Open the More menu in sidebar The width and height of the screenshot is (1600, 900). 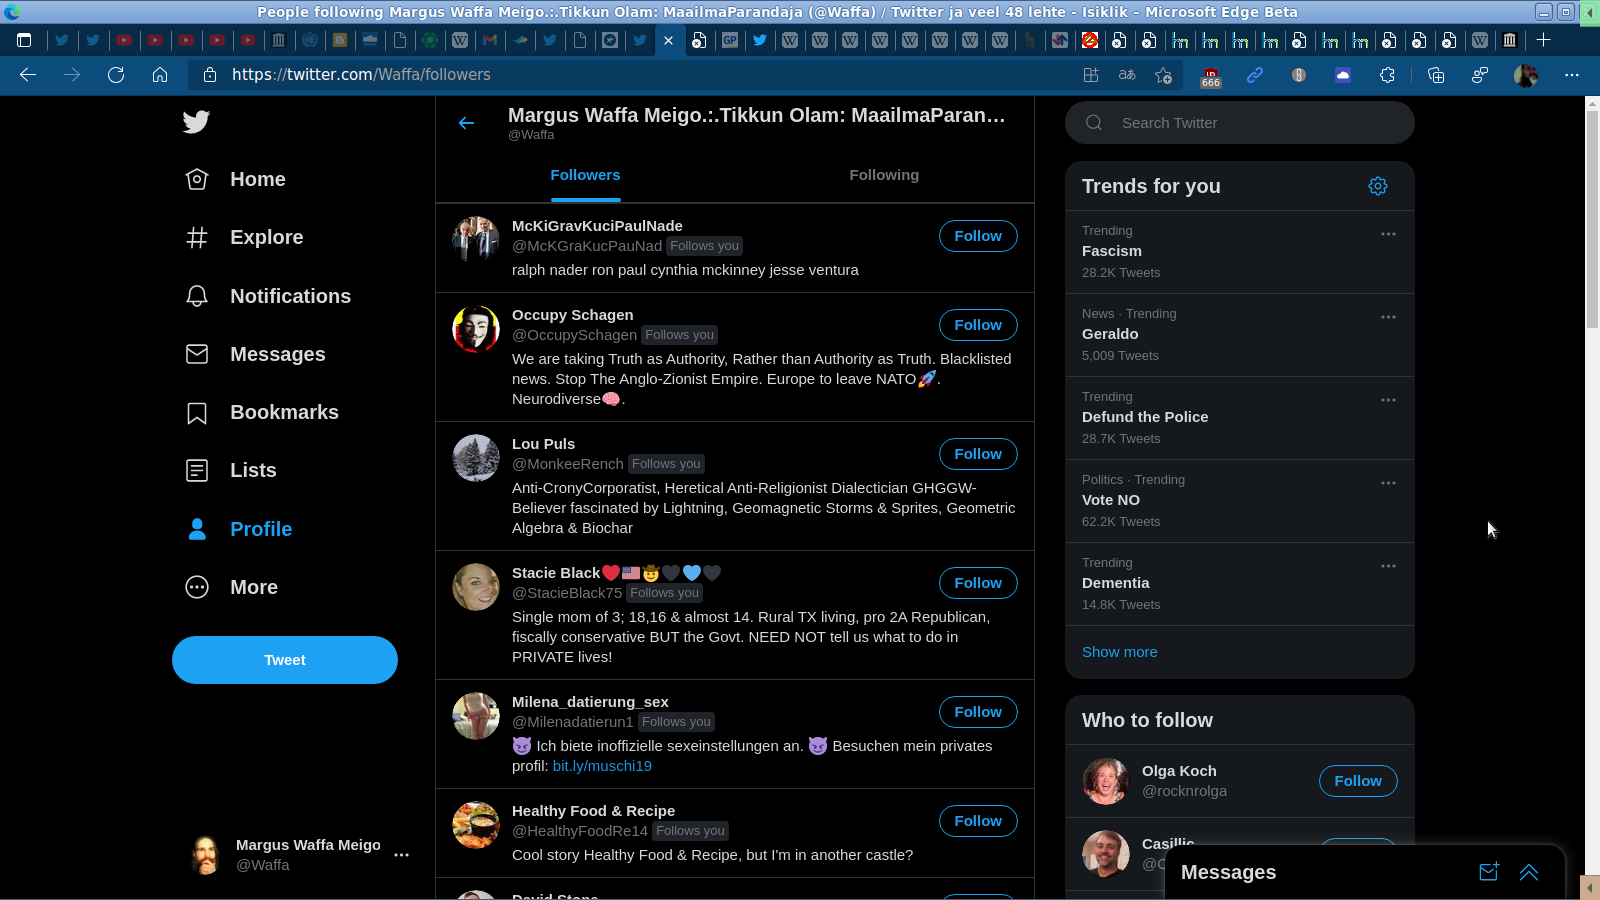coord(232,587)
